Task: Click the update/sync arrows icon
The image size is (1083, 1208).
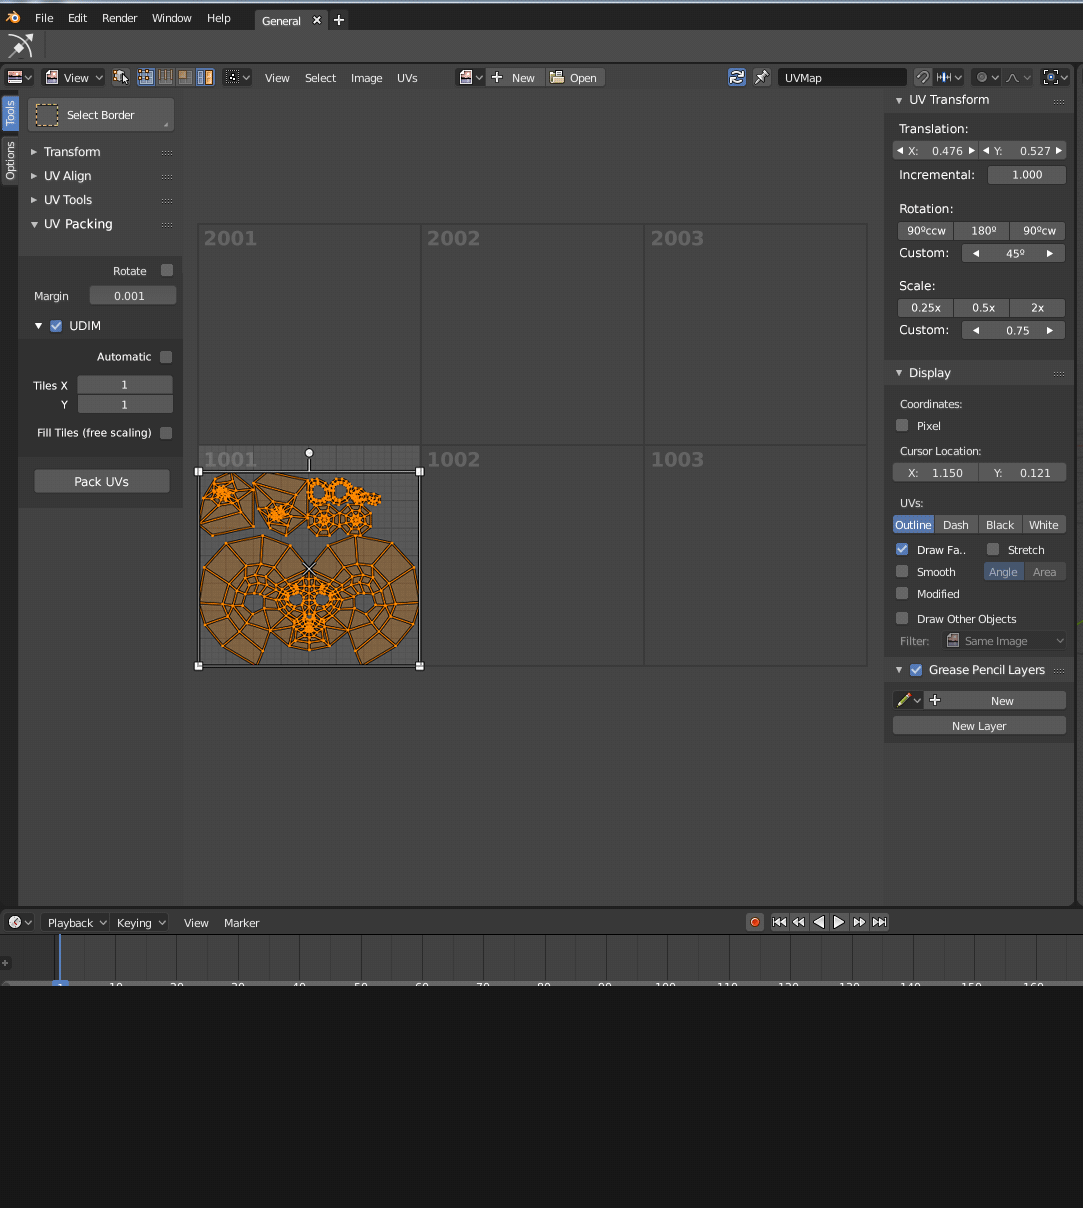Action: coord(737,77)
